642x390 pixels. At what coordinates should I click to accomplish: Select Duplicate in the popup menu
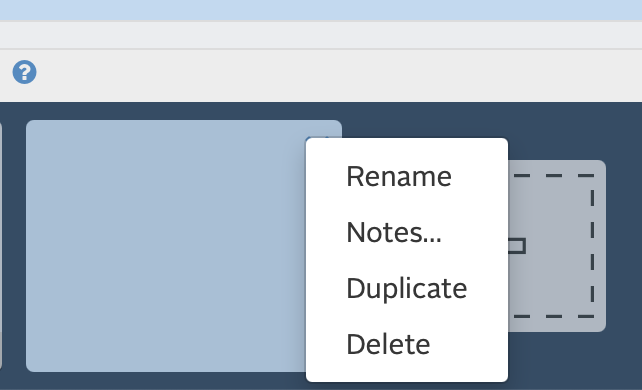(x=407, y=288)
